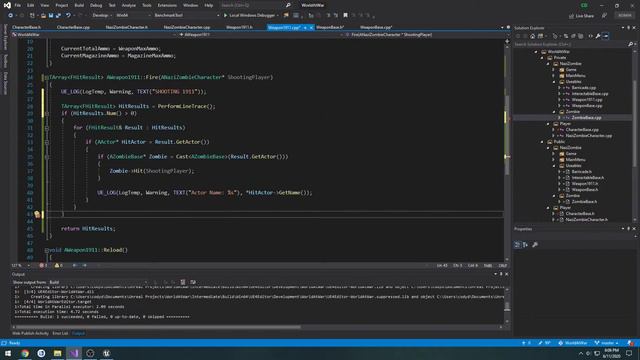Open the Show output from Build dropdown

coord(98,282)
